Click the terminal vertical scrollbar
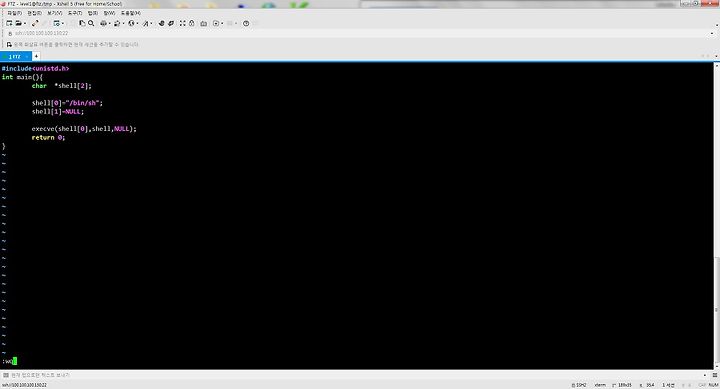720x389 pixels. tap(717, 216)
